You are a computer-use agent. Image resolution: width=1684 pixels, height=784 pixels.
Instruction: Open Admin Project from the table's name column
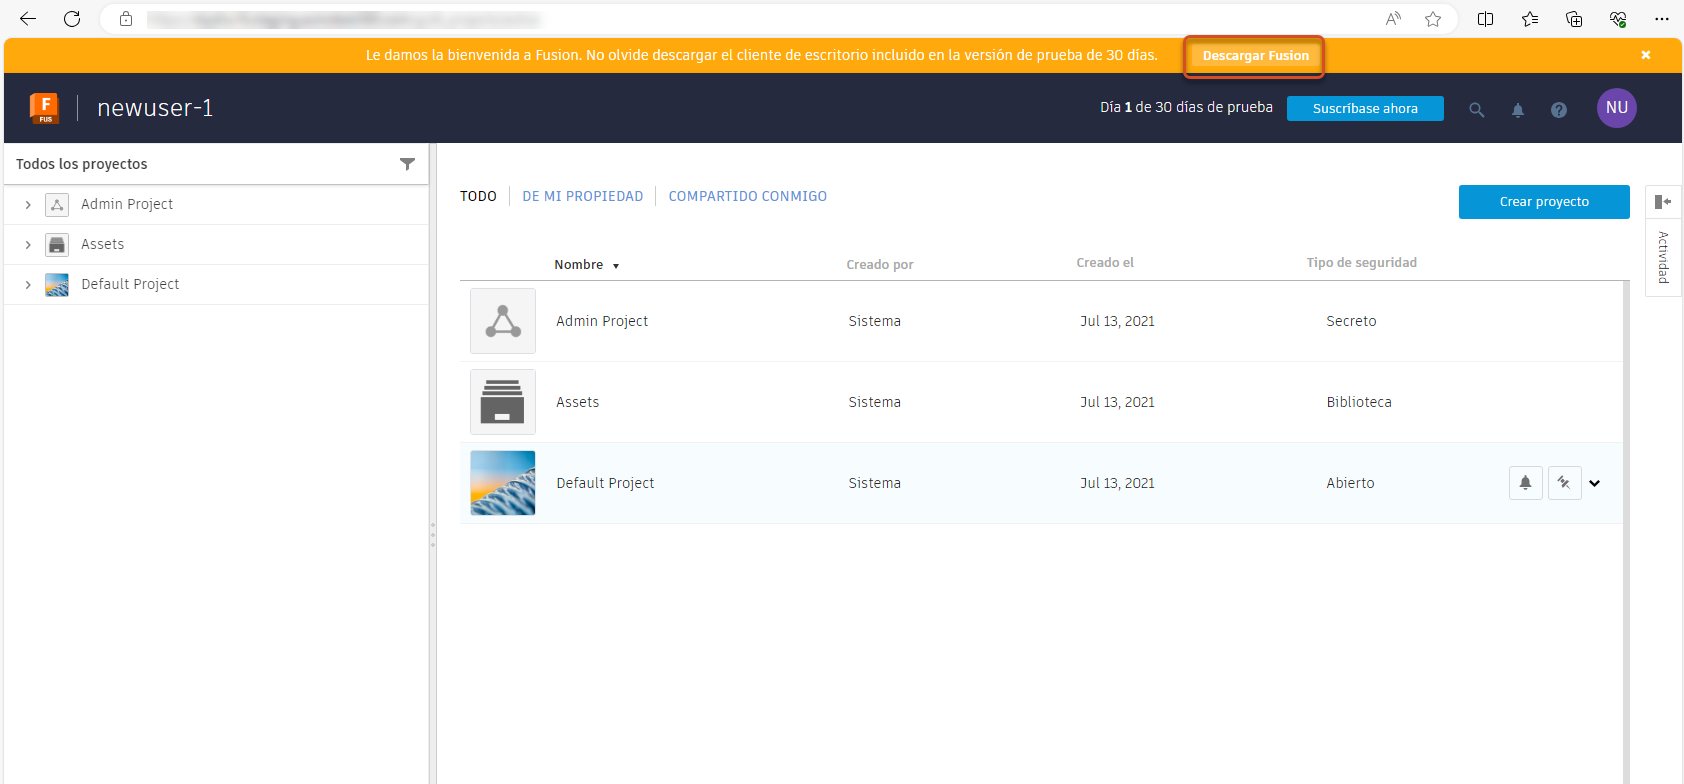602,321
